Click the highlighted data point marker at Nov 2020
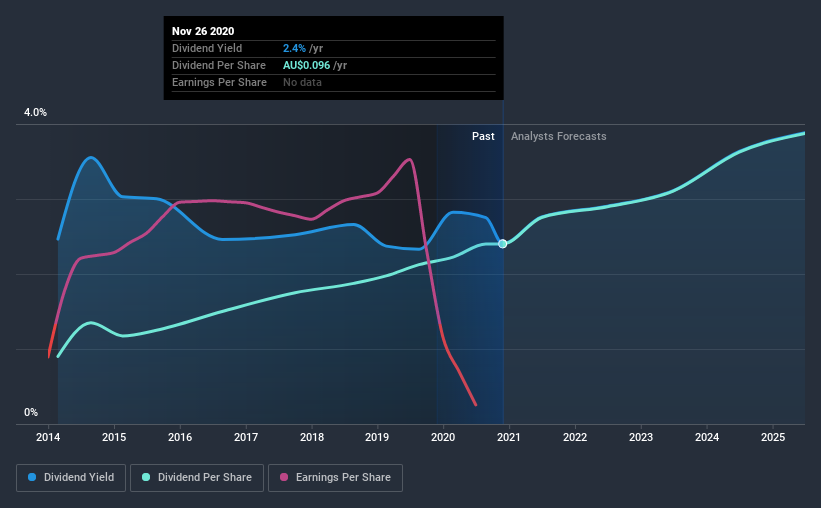Screen dimensions: 821x508 click(503, 244)
